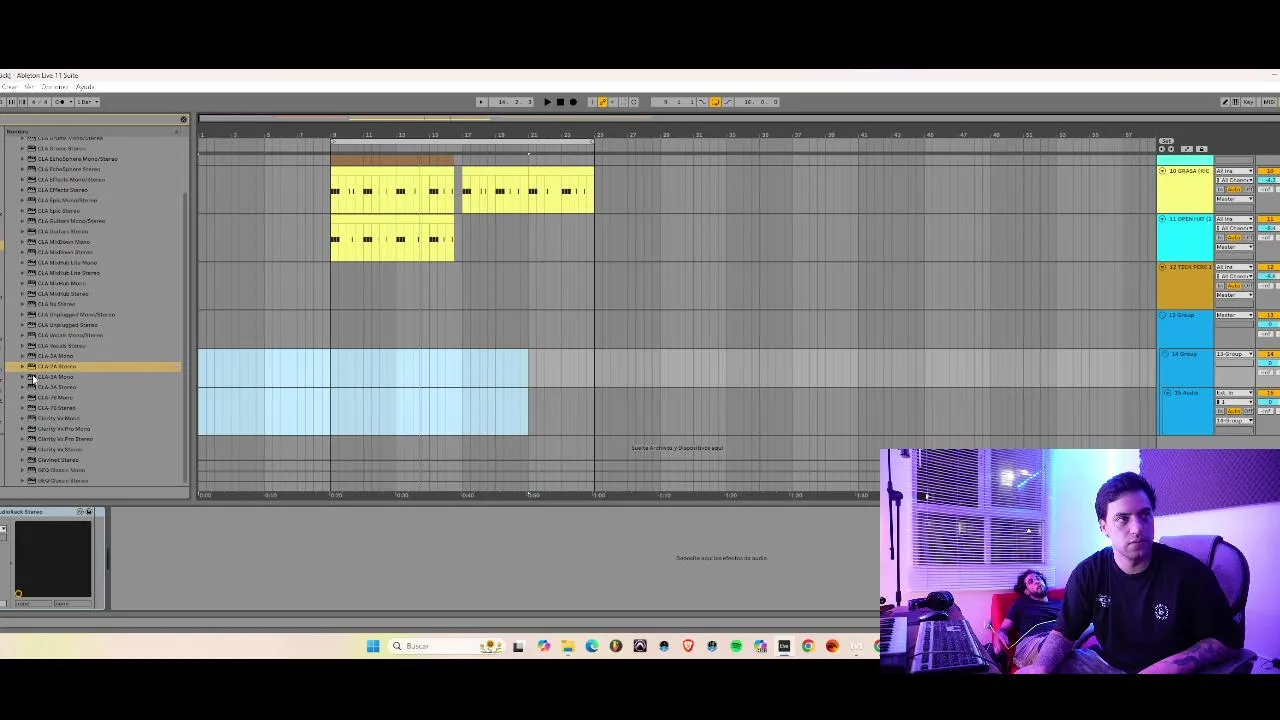Screen dimensions: 1280x720
Task: Set 11 OPEN HAT monitor to In
Action: point(1220,237)
